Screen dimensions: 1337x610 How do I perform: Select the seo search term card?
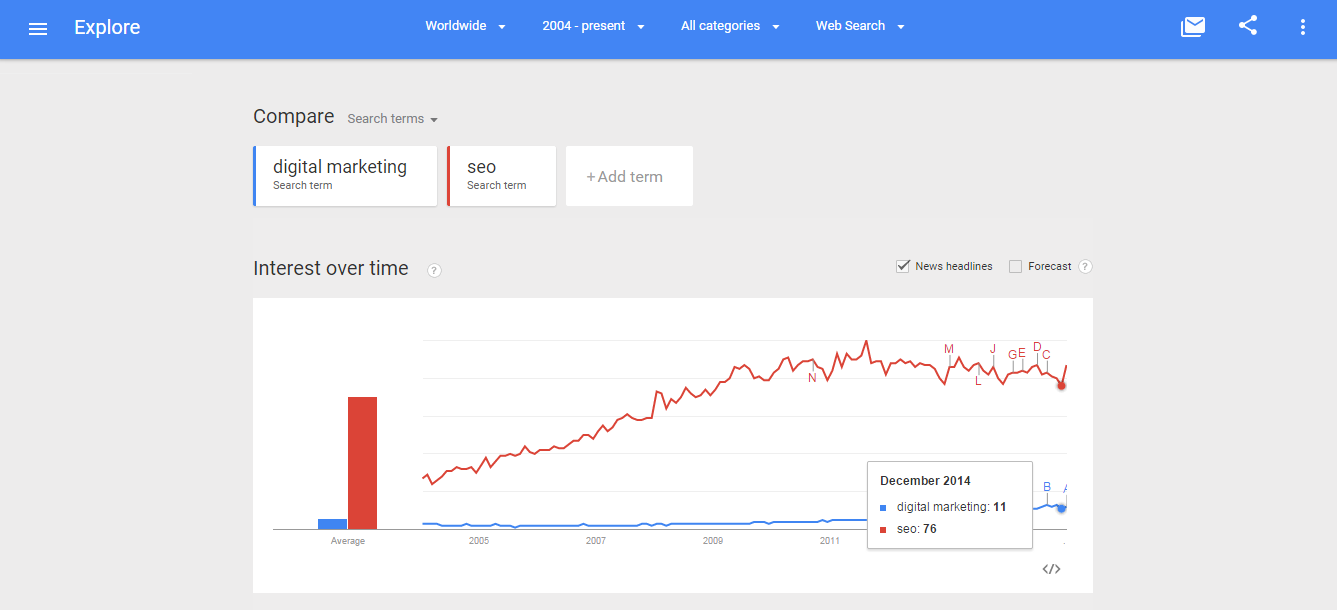[501, 176]
